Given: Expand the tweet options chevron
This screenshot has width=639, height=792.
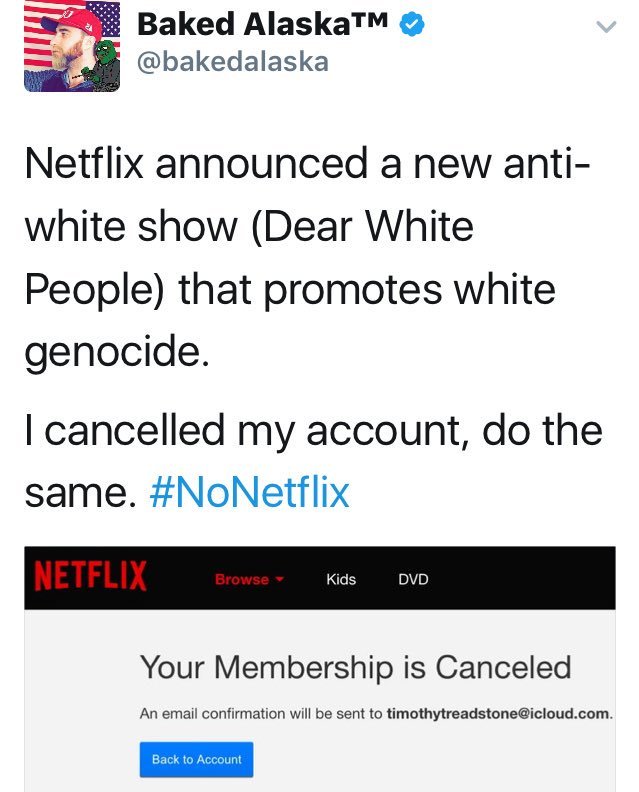Looking at the screenshot, I should point(603,29).
